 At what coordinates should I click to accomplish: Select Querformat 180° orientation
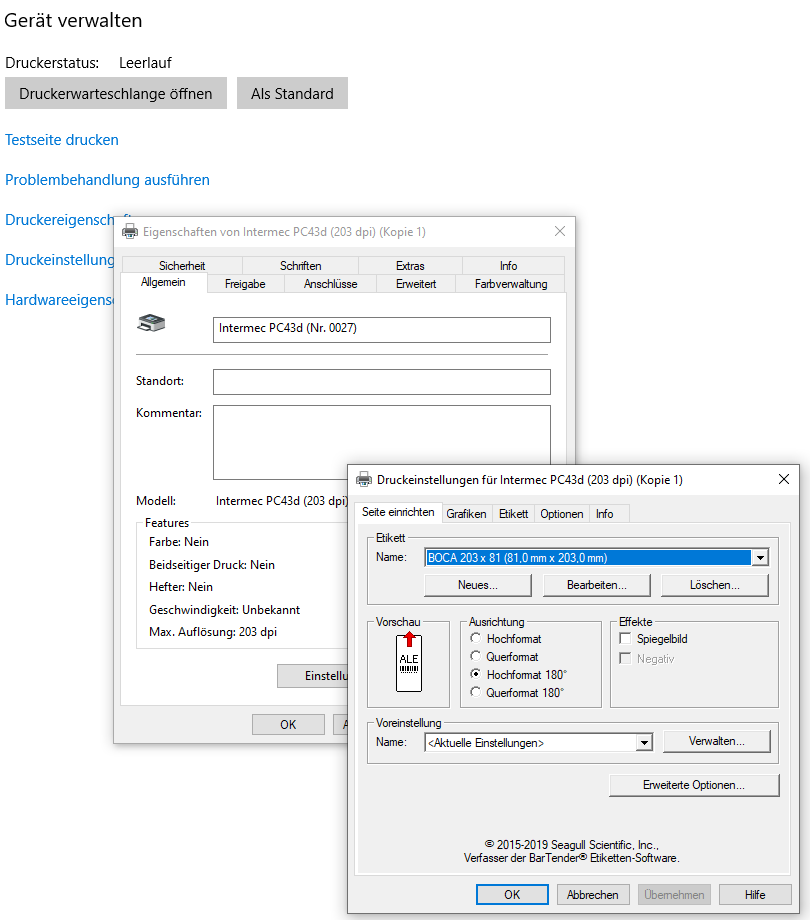click(x=476, y=692)
